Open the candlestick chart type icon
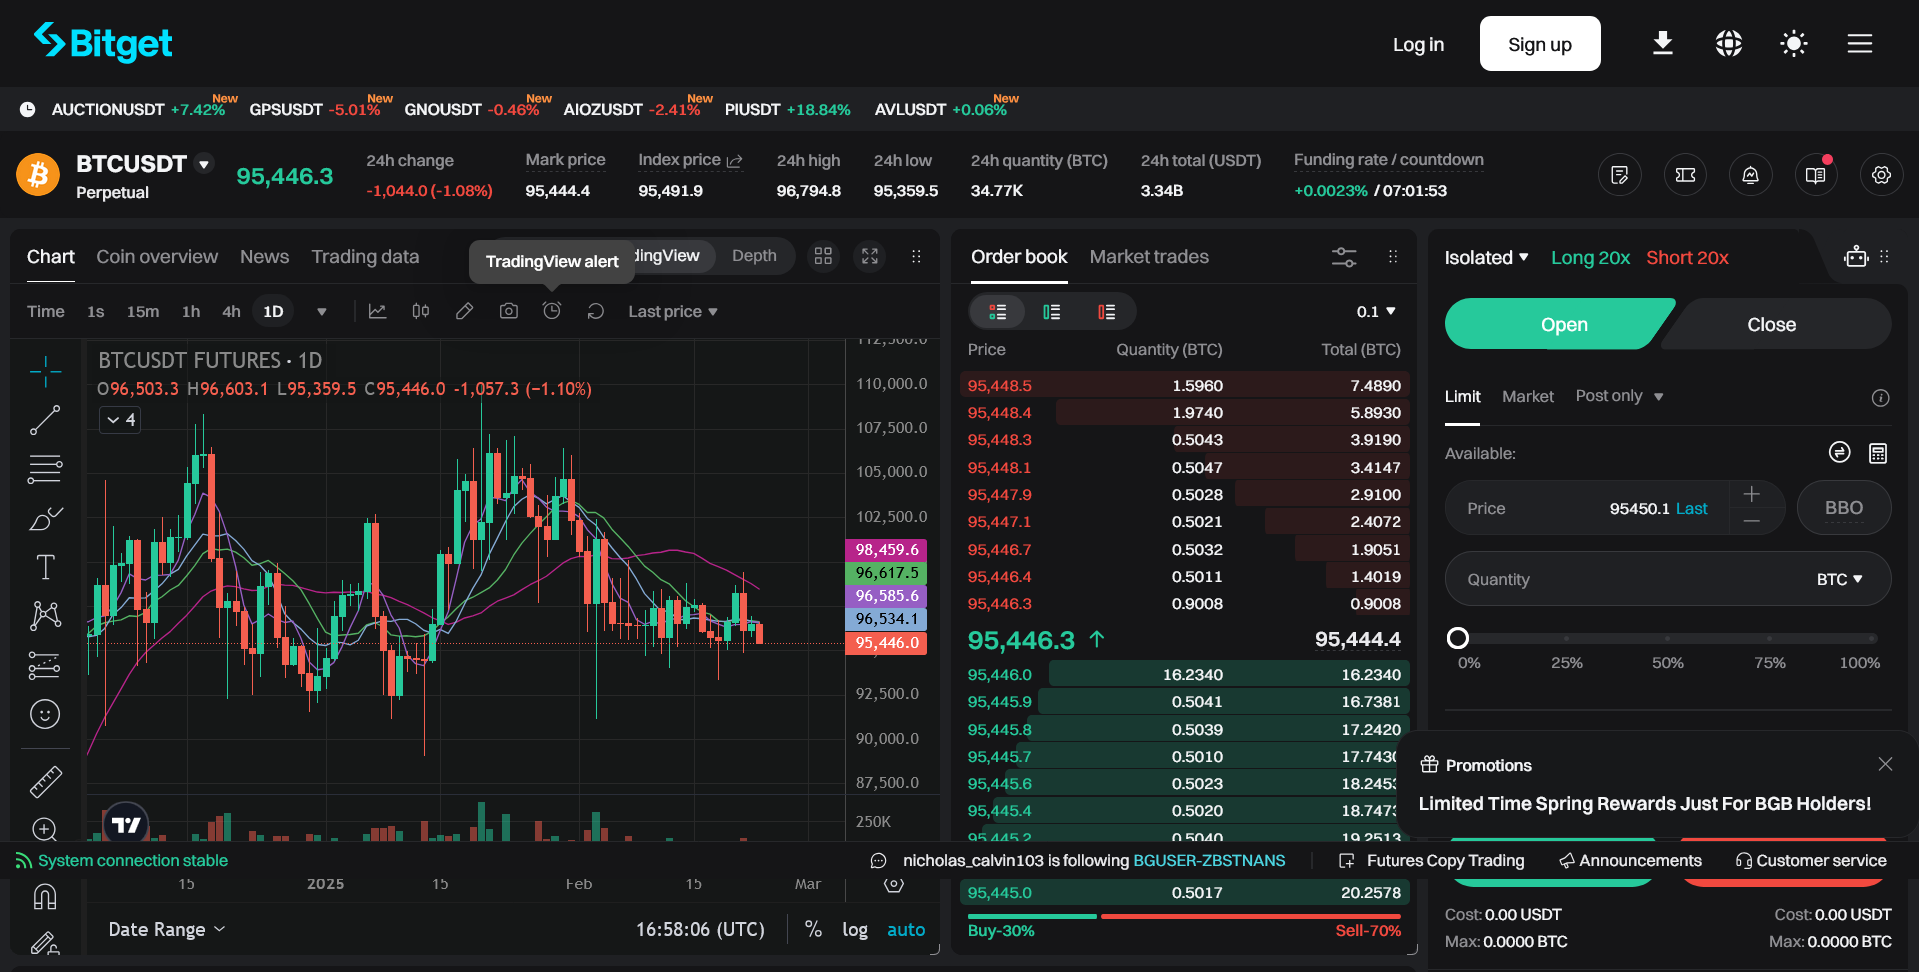This screenshot has height=972, width=1919. (421, 311)
